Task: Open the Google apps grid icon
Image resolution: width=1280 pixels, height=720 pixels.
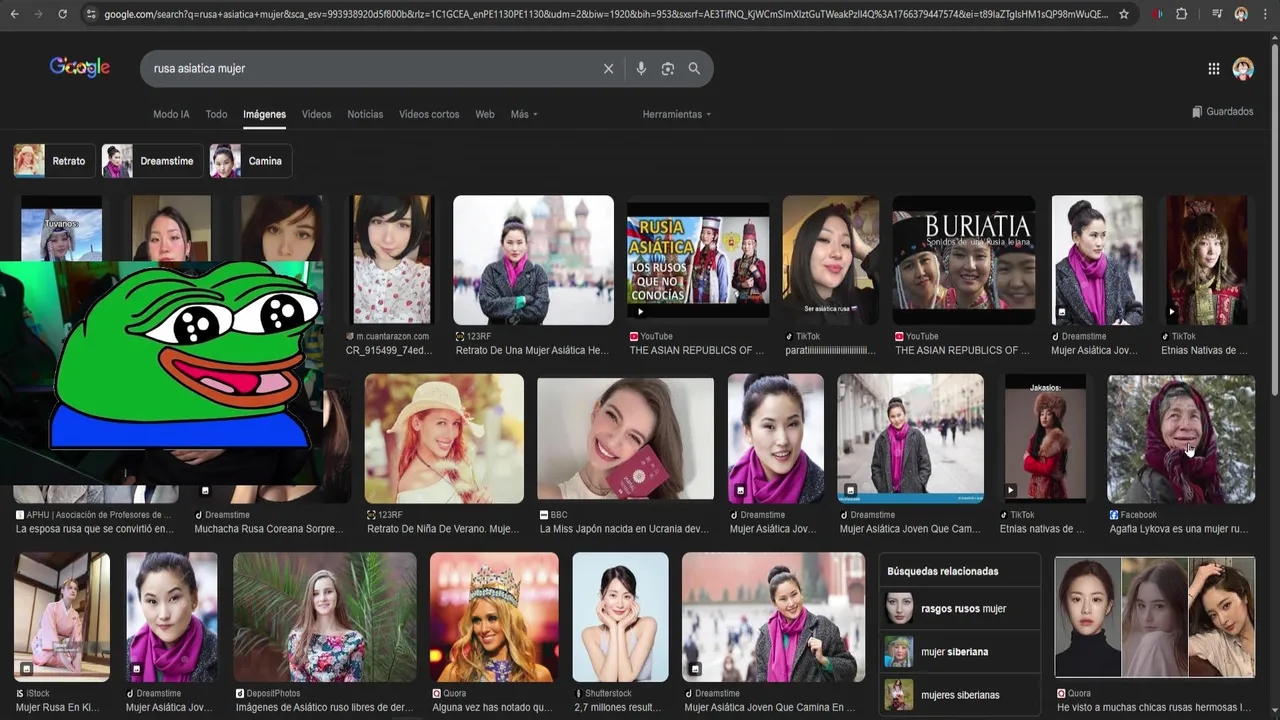Action: (1213, 69)
